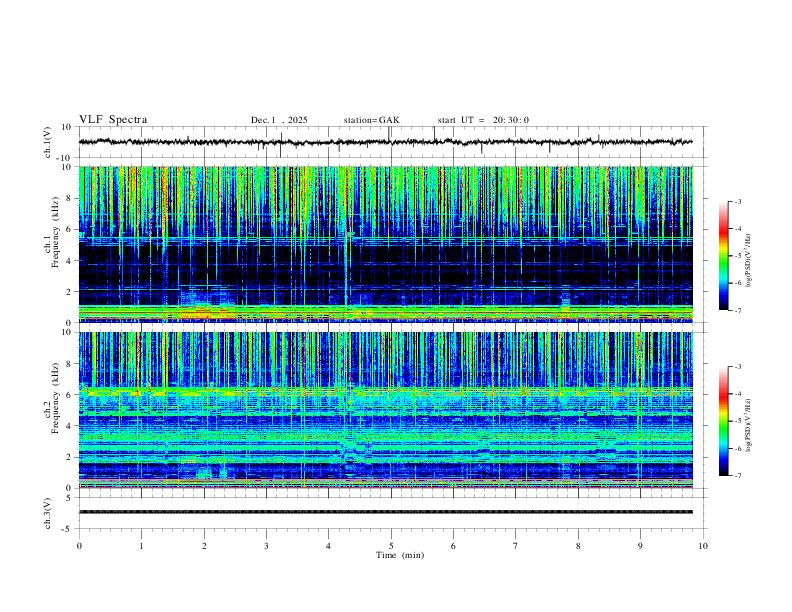Click inside the ch.1 spectrogram panel
This screenshot has width=792, height=612.
coord(385,244)
